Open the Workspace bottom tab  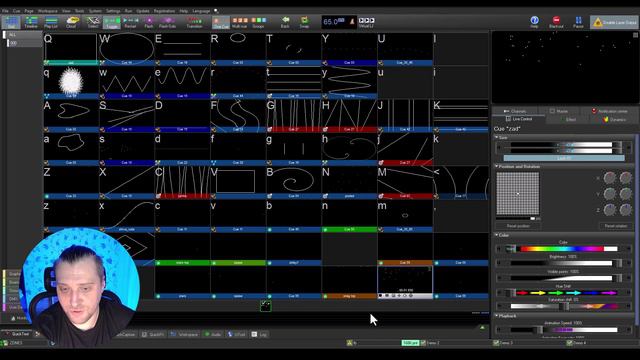[184, 334]
